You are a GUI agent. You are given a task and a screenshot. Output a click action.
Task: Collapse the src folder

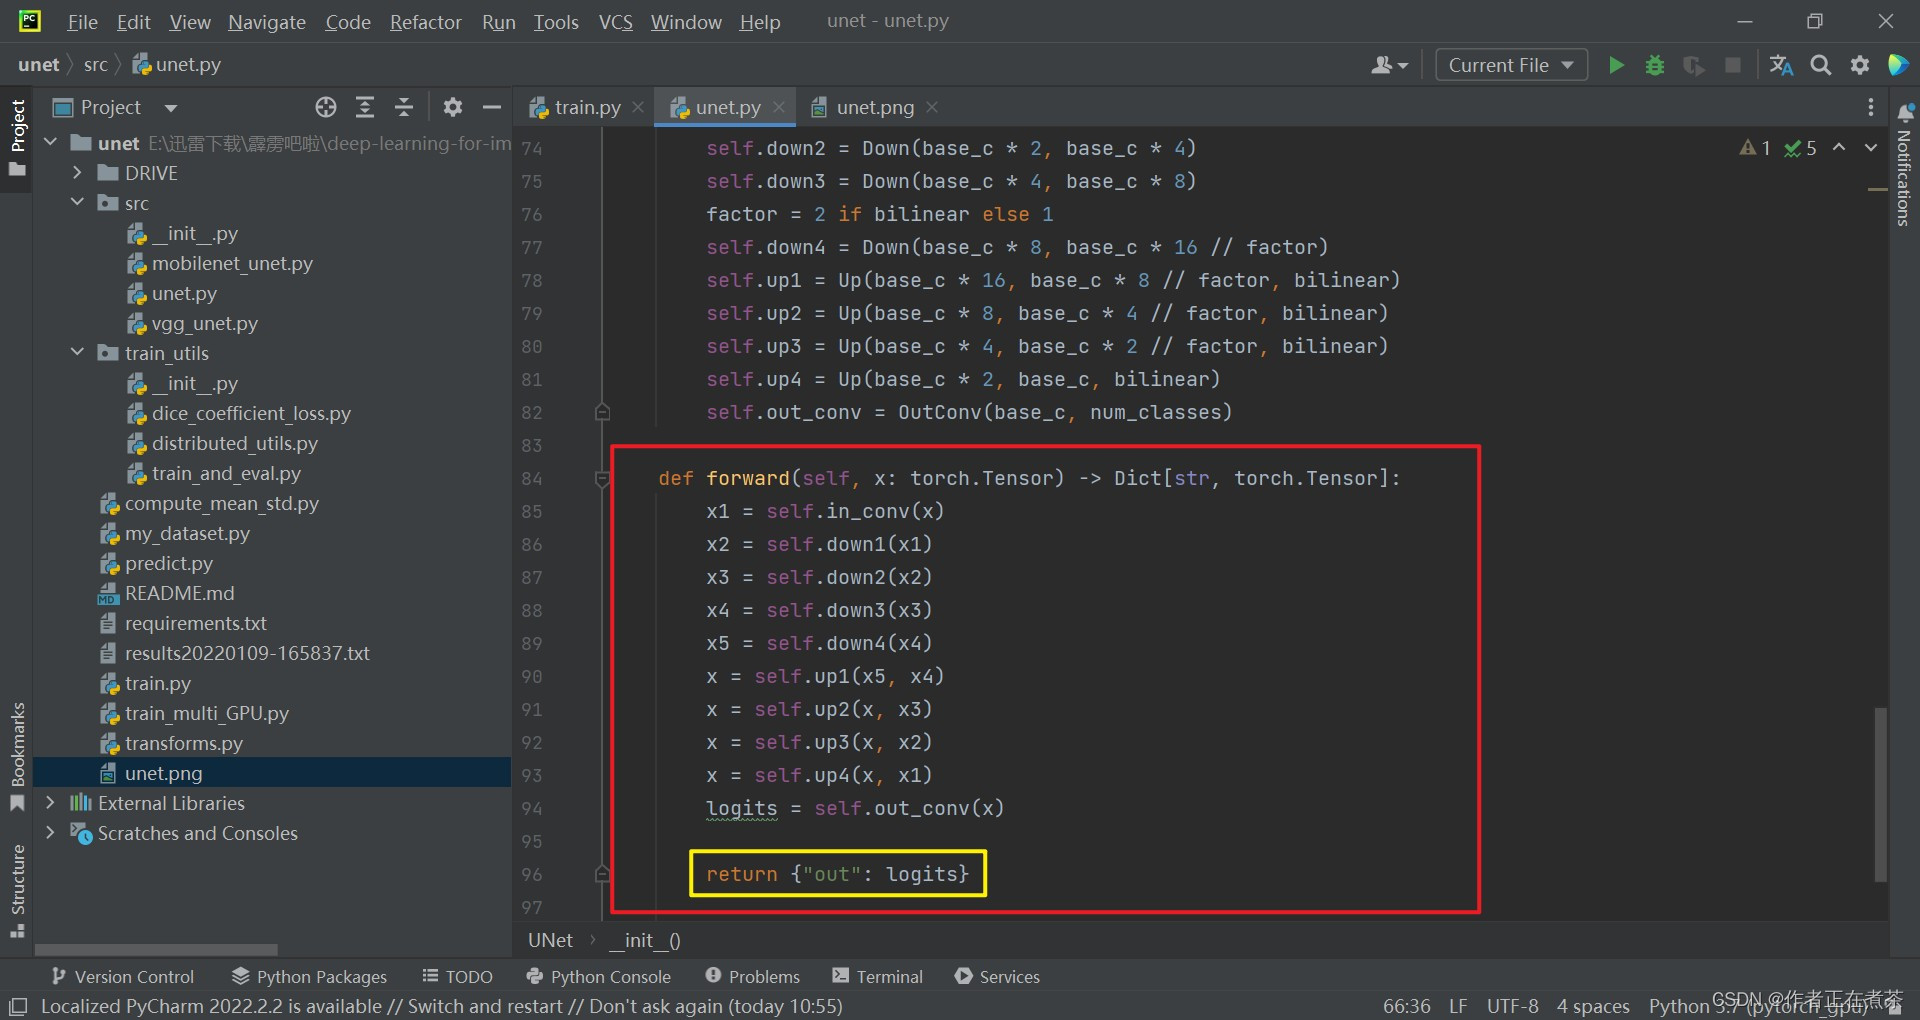click(x=77, y=202)
